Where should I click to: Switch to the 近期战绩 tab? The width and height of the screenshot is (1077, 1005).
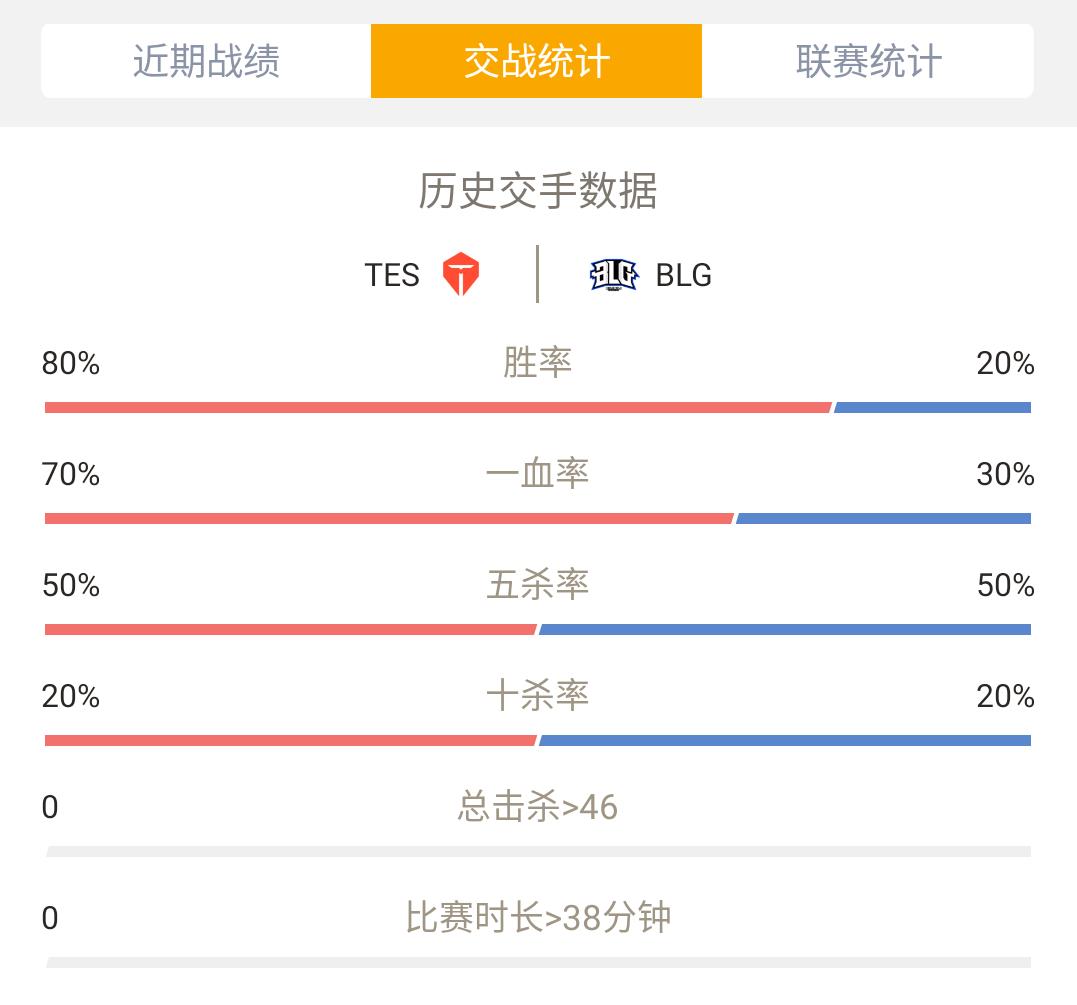point(206,61)
